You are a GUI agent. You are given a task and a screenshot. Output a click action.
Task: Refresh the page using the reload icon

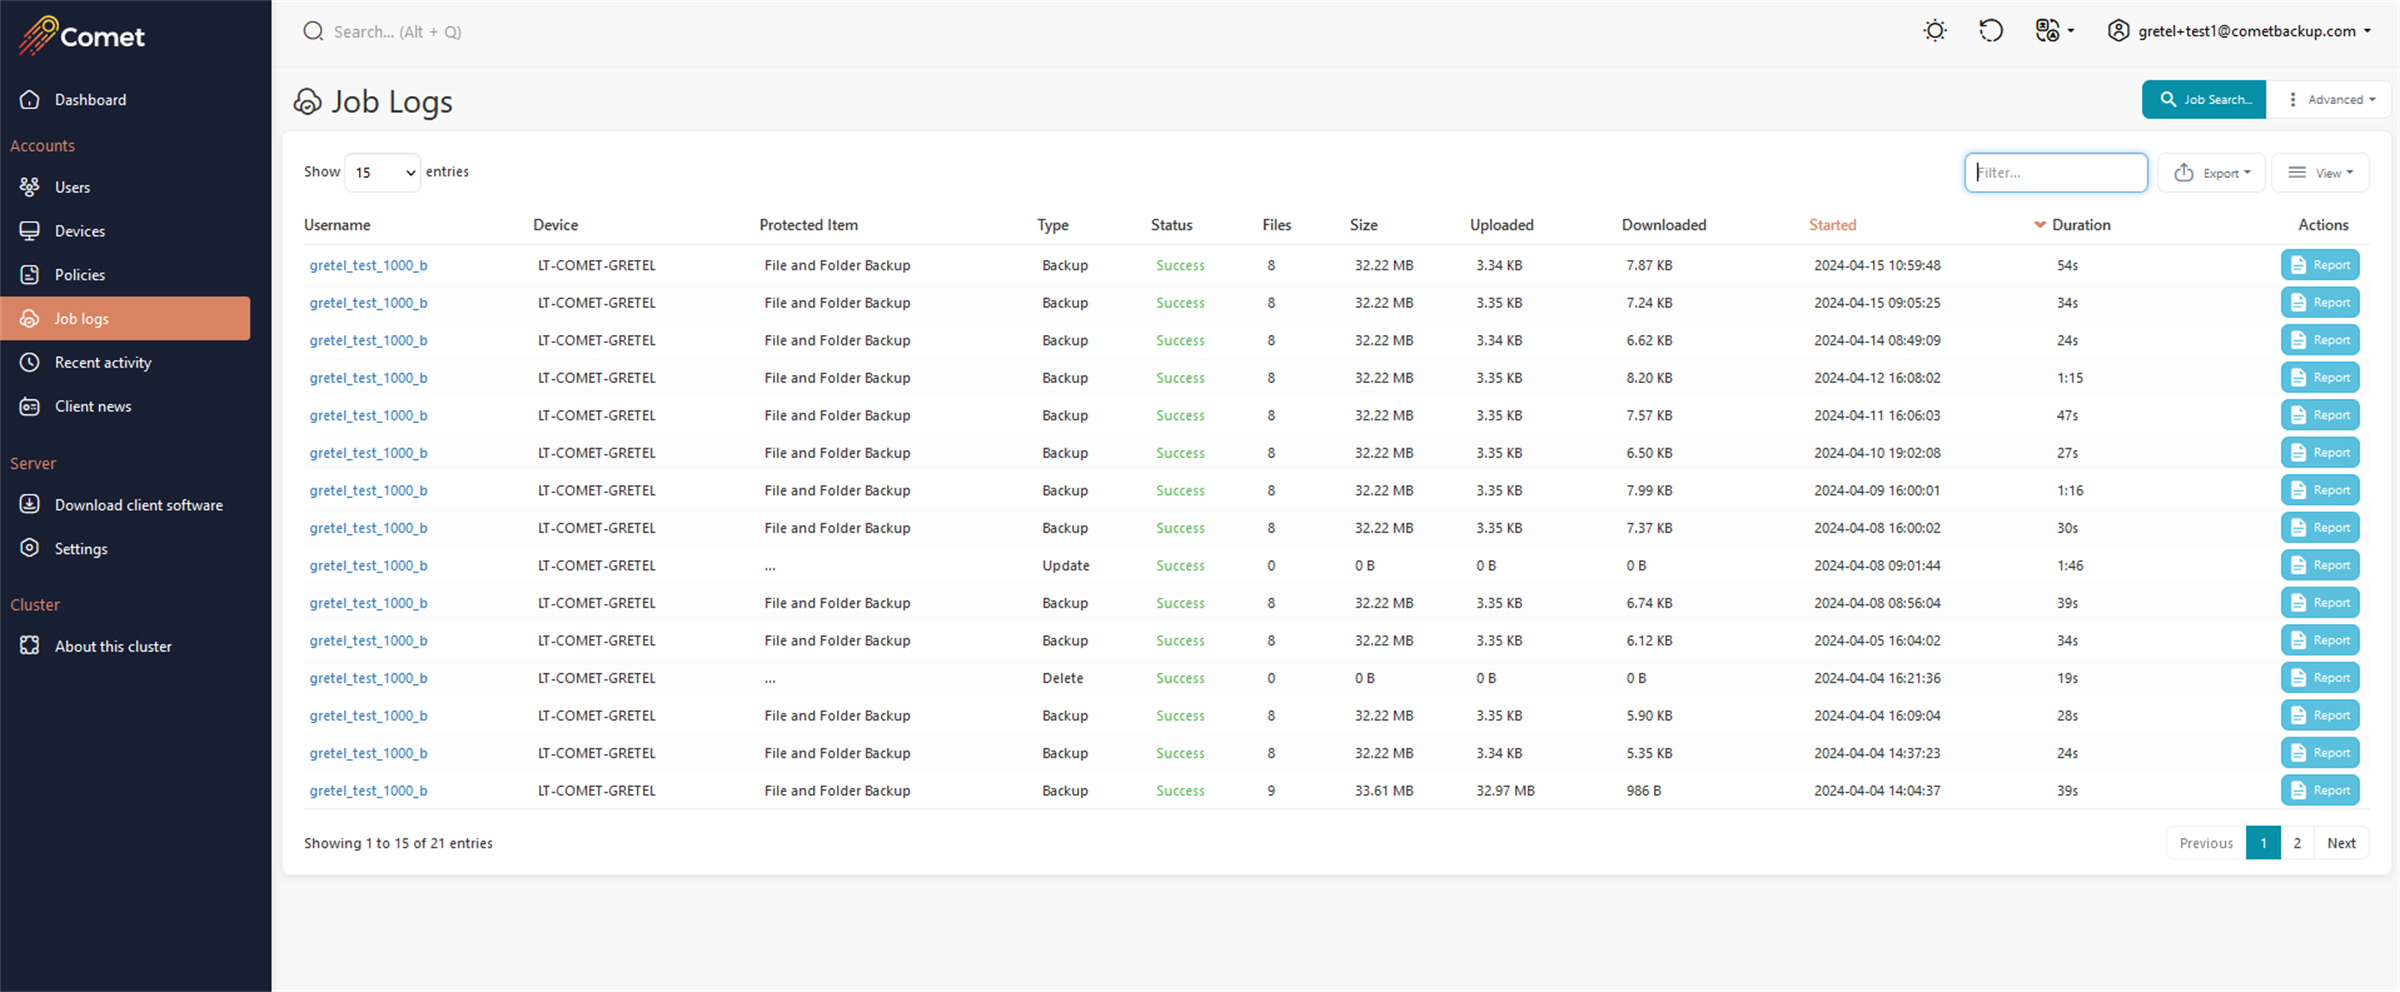[1991, 31]
